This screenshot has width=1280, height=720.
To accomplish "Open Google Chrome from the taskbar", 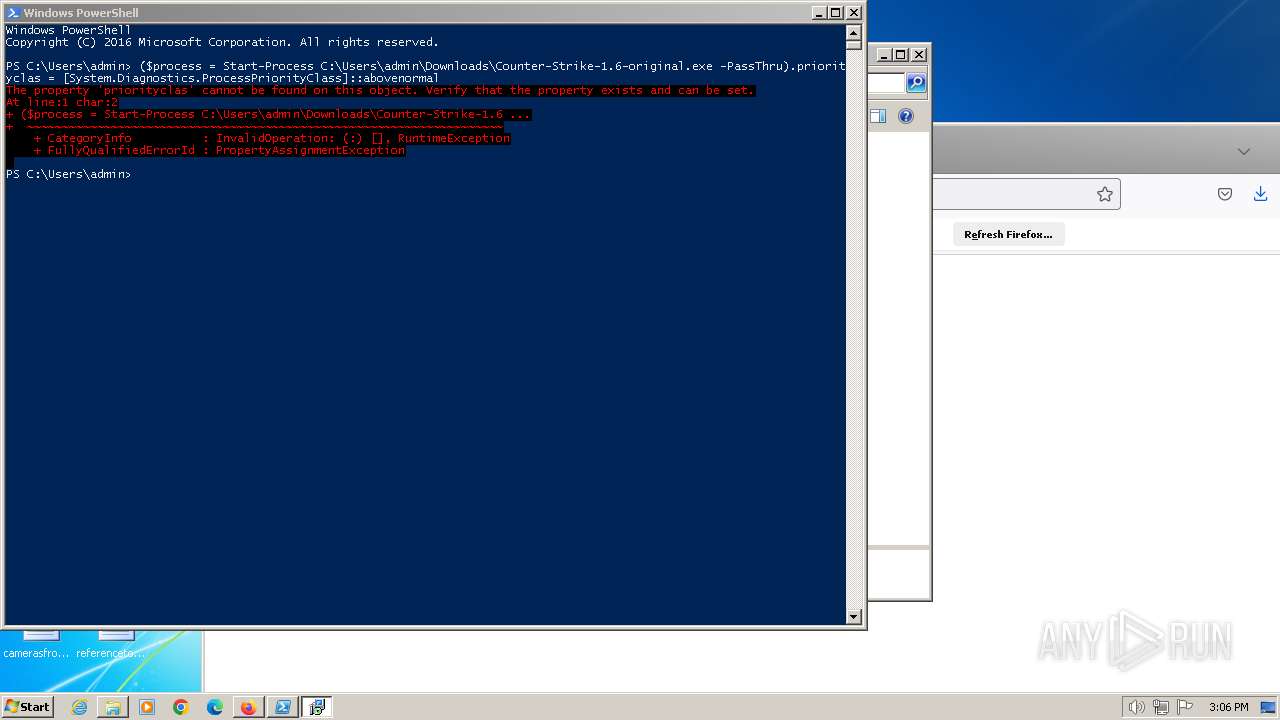I will [181, 707].
